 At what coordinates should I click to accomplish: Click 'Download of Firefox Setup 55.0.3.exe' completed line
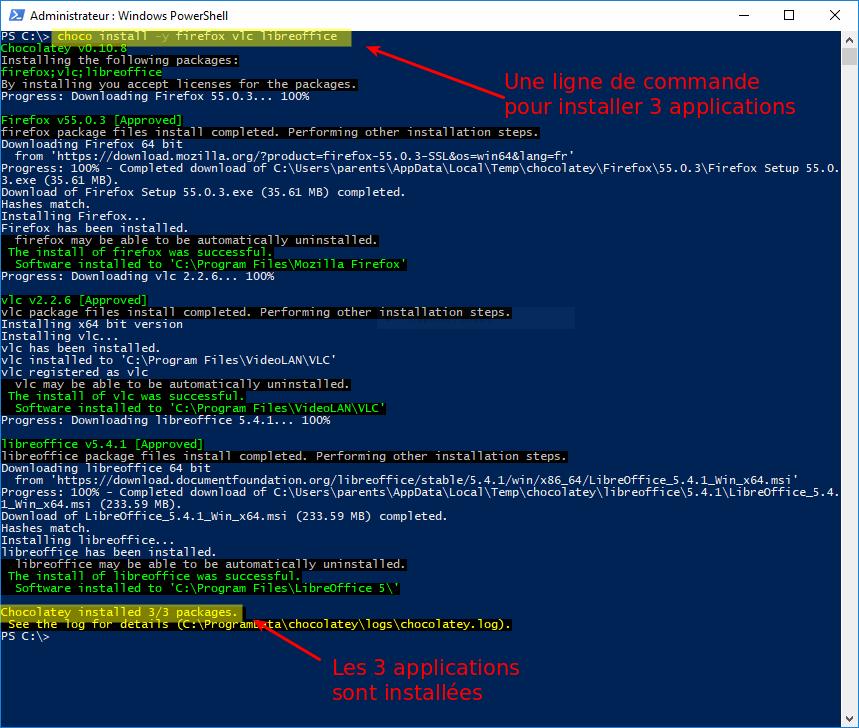[x=203, y=192]
